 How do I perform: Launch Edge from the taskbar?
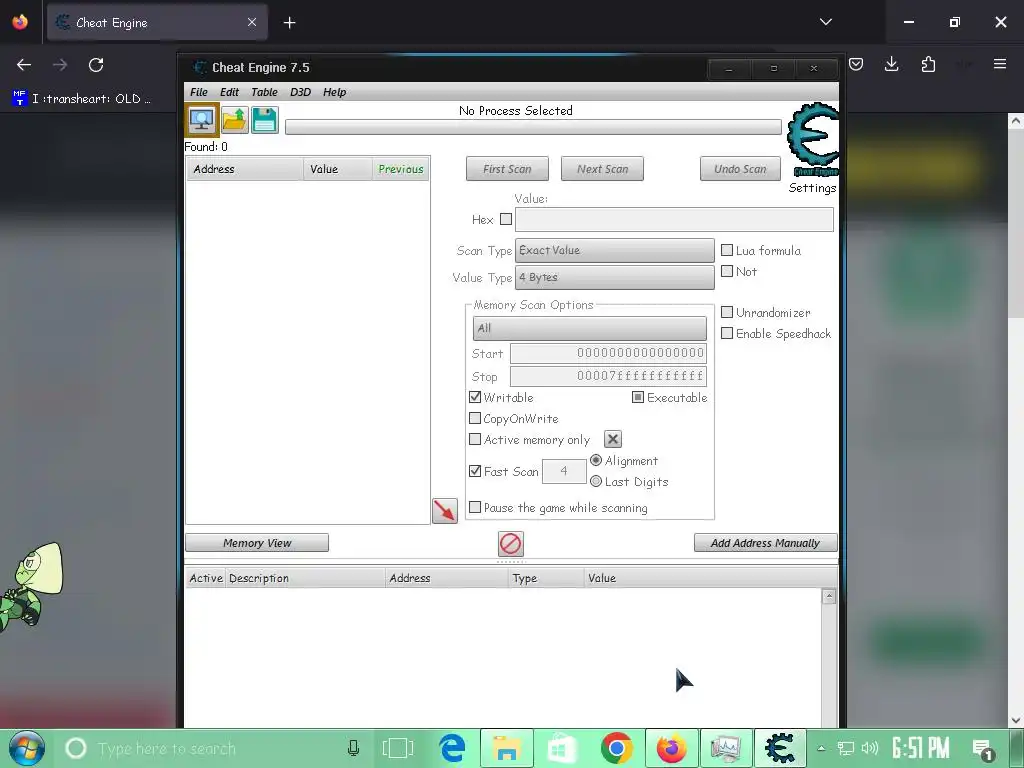pyautogui.click(x=453, y=748)
